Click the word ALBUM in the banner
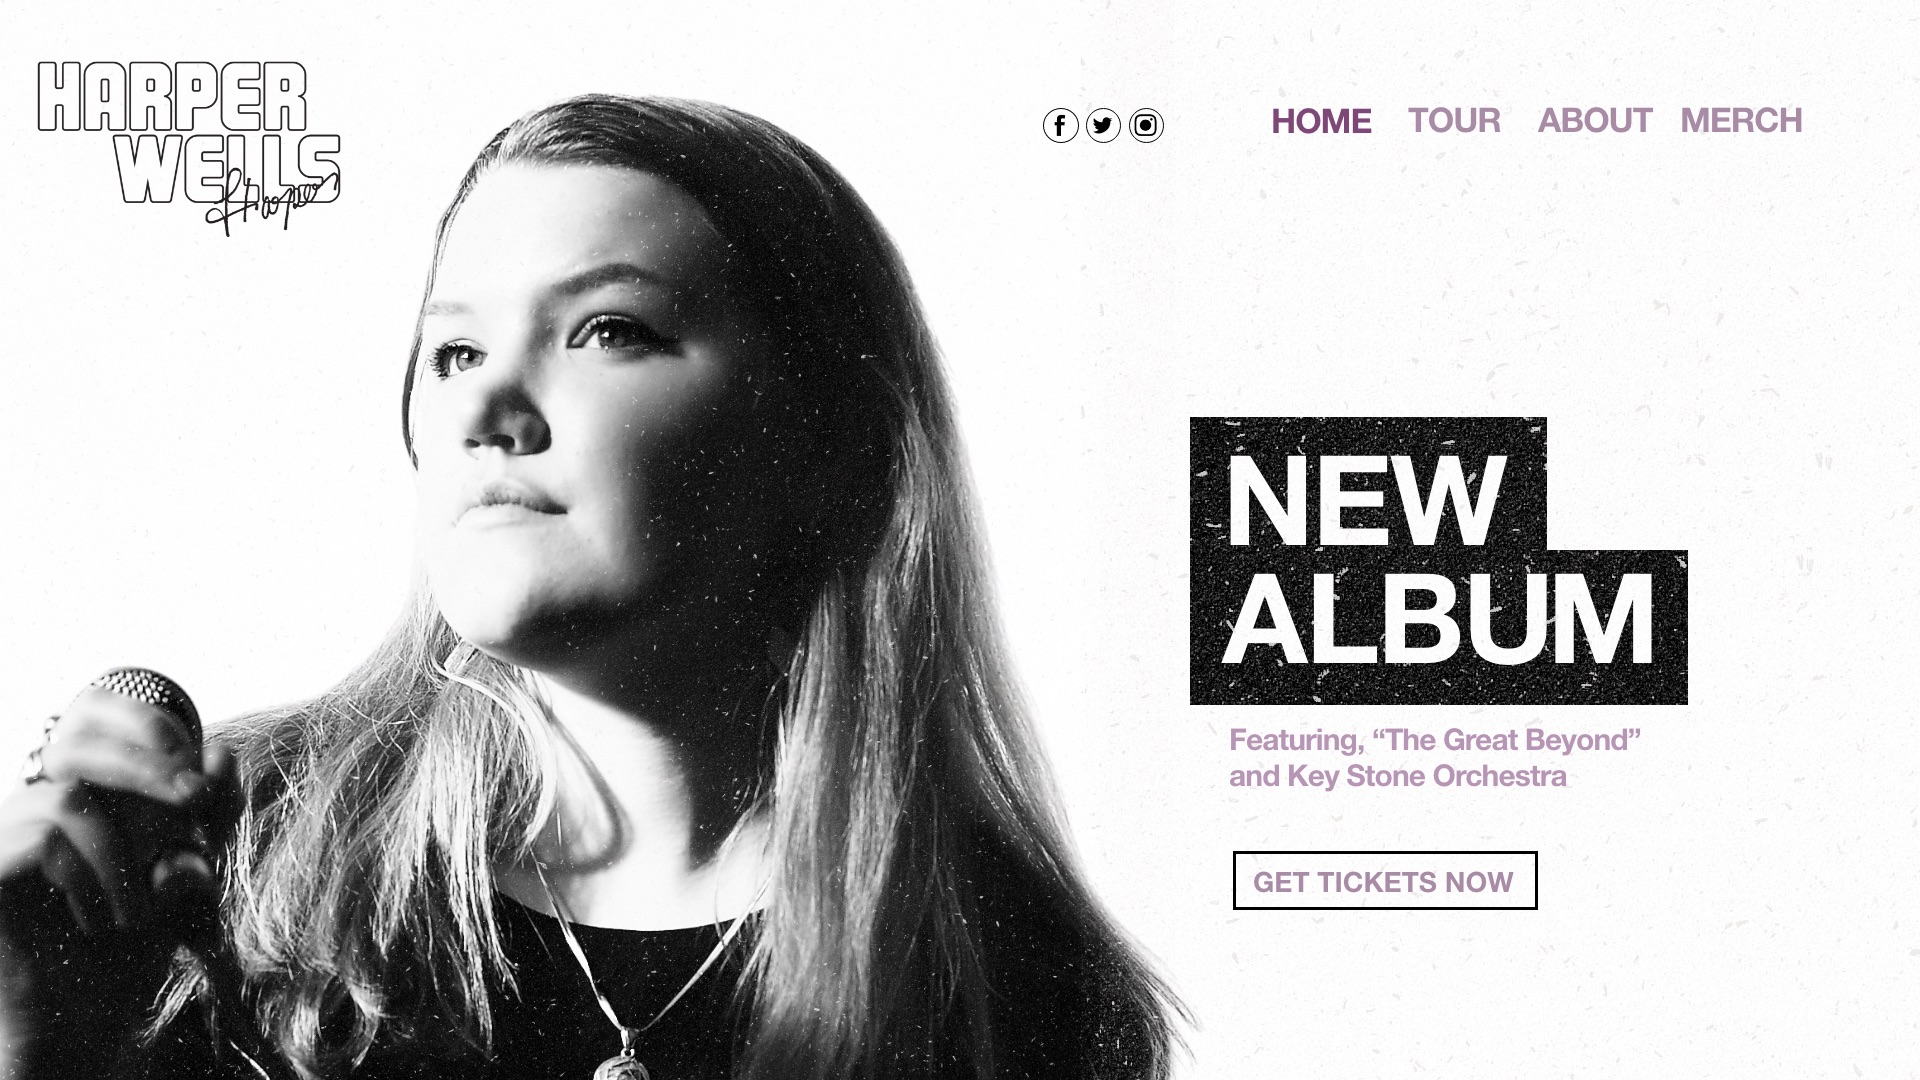 coord(1438,620)
